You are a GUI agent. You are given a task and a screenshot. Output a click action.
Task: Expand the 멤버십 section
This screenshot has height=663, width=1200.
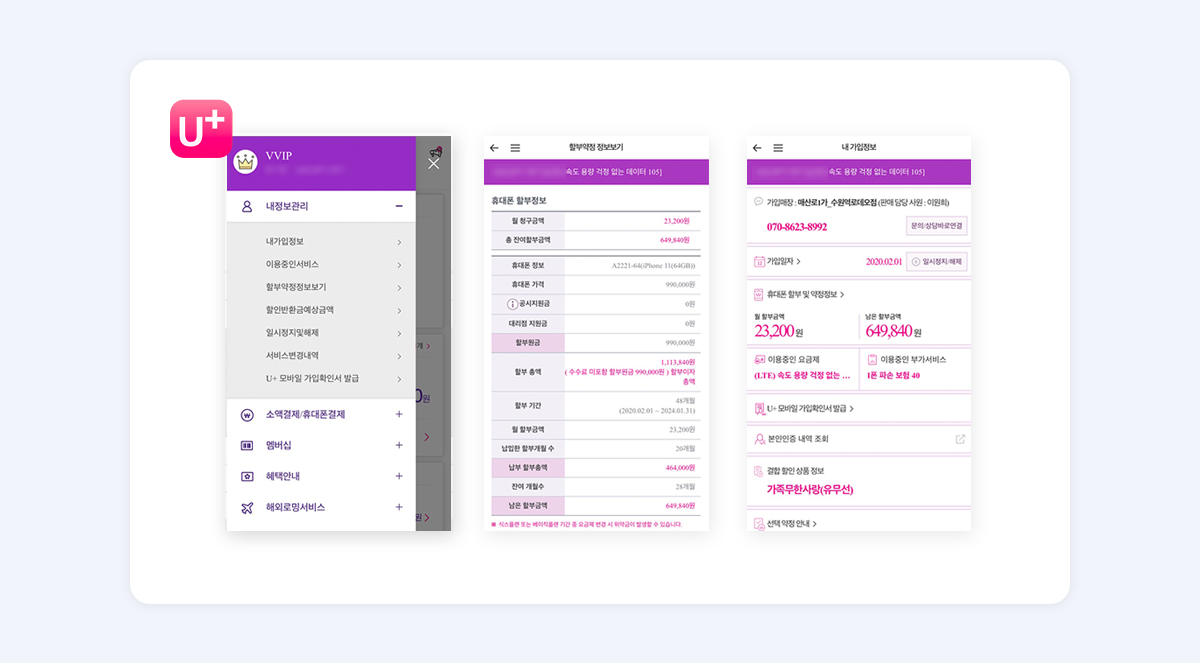pos(399,445)
